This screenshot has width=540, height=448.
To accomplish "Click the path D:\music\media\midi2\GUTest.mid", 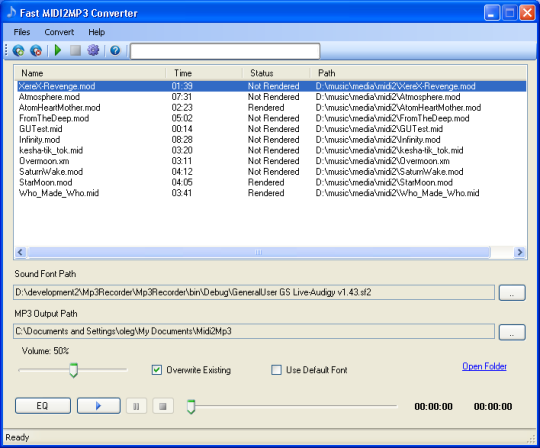I will 379,129.
